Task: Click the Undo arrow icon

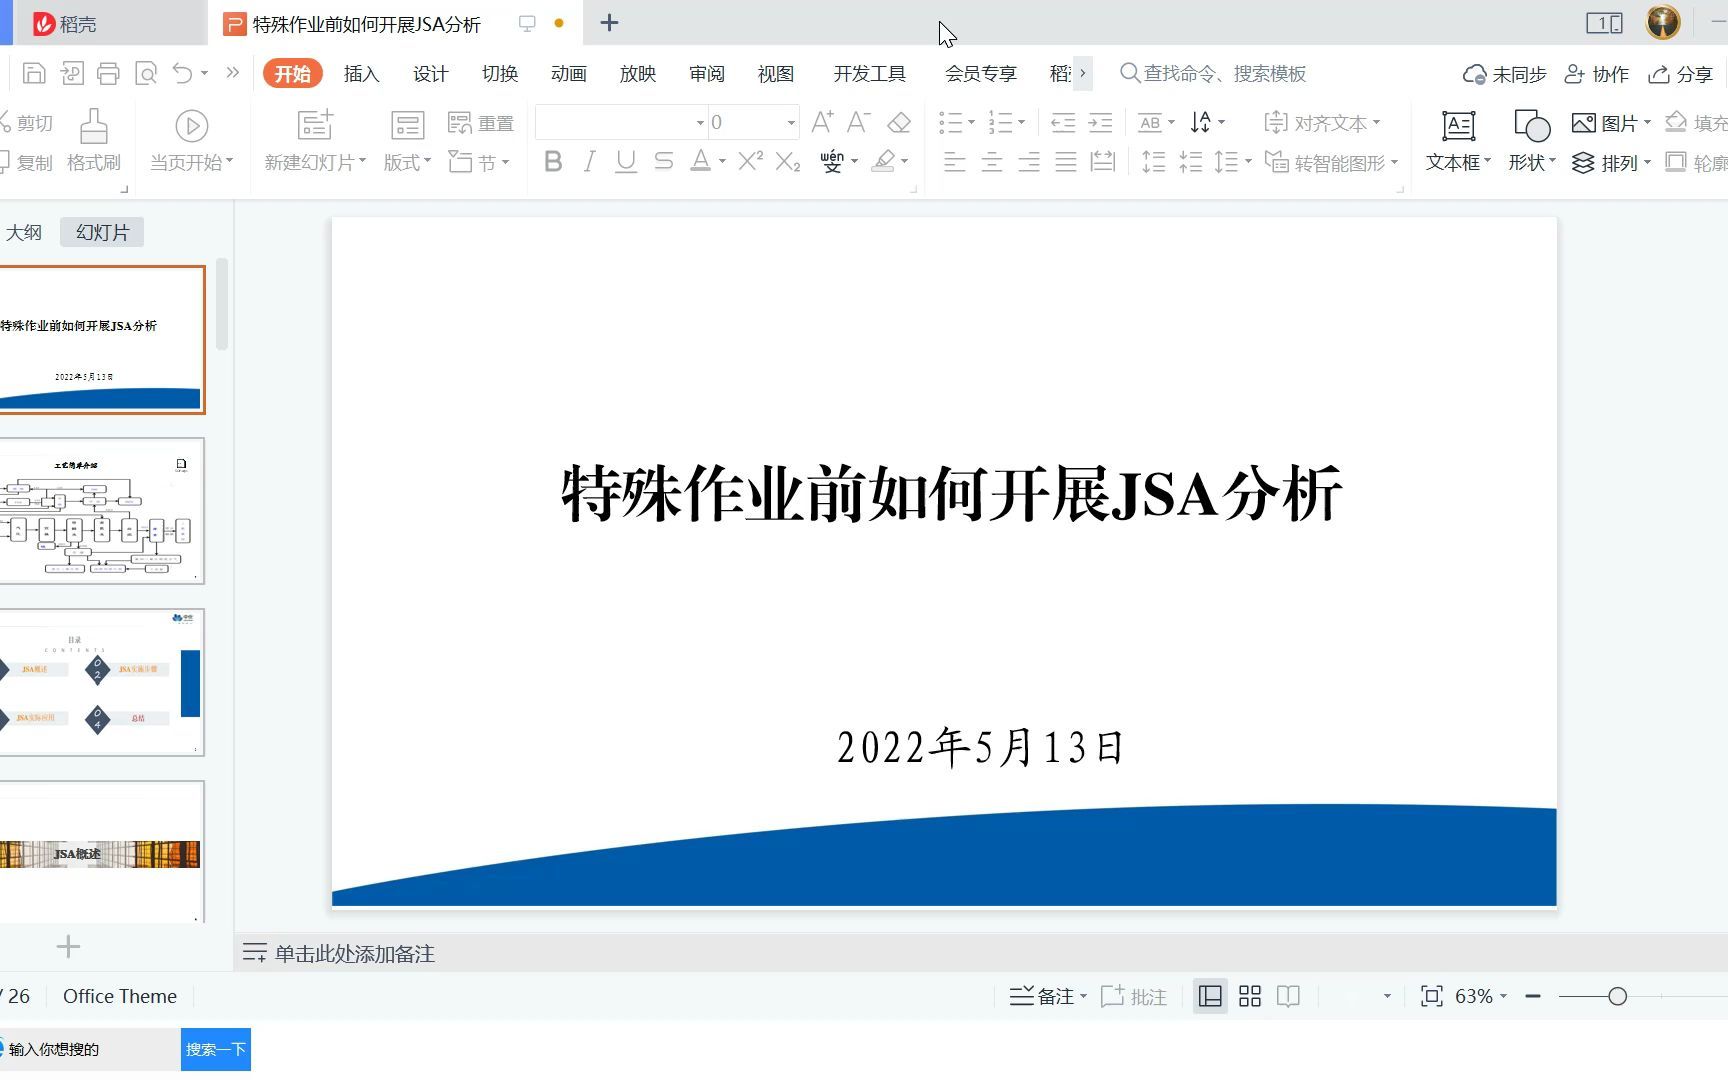Action: 182,73
